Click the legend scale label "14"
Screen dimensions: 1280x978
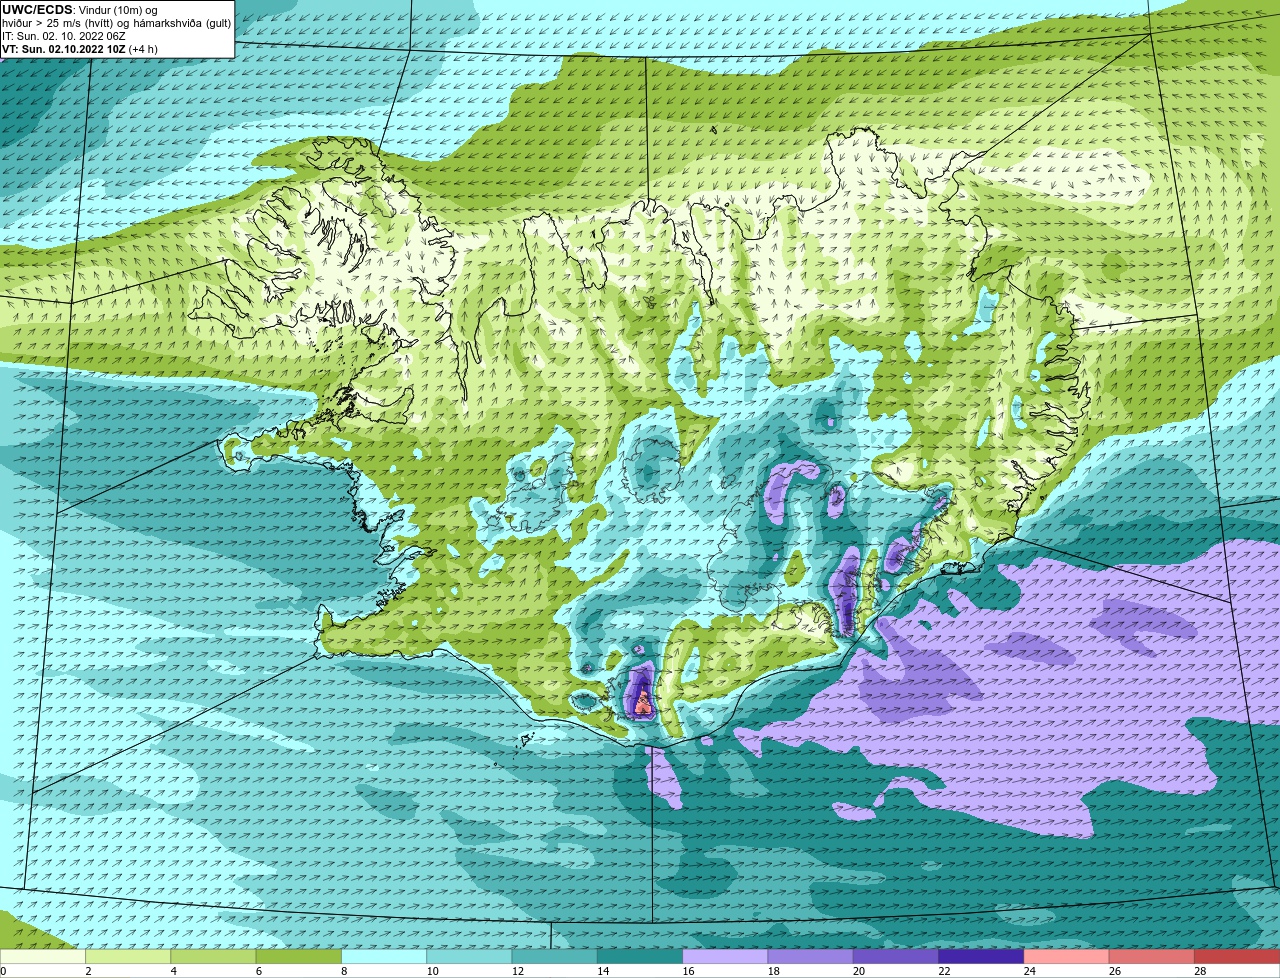coord(603,971)
